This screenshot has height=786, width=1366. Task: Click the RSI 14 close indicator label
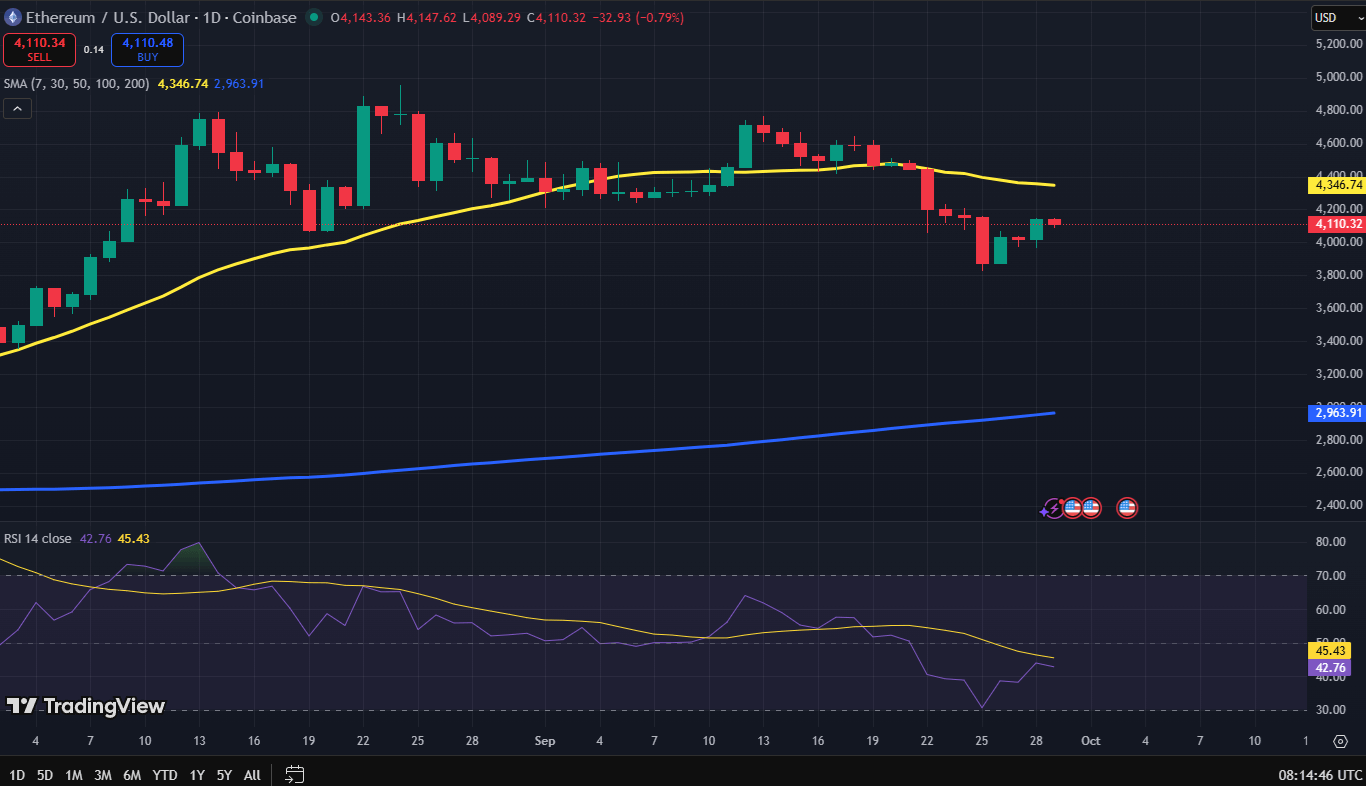(x=37, y=538)
